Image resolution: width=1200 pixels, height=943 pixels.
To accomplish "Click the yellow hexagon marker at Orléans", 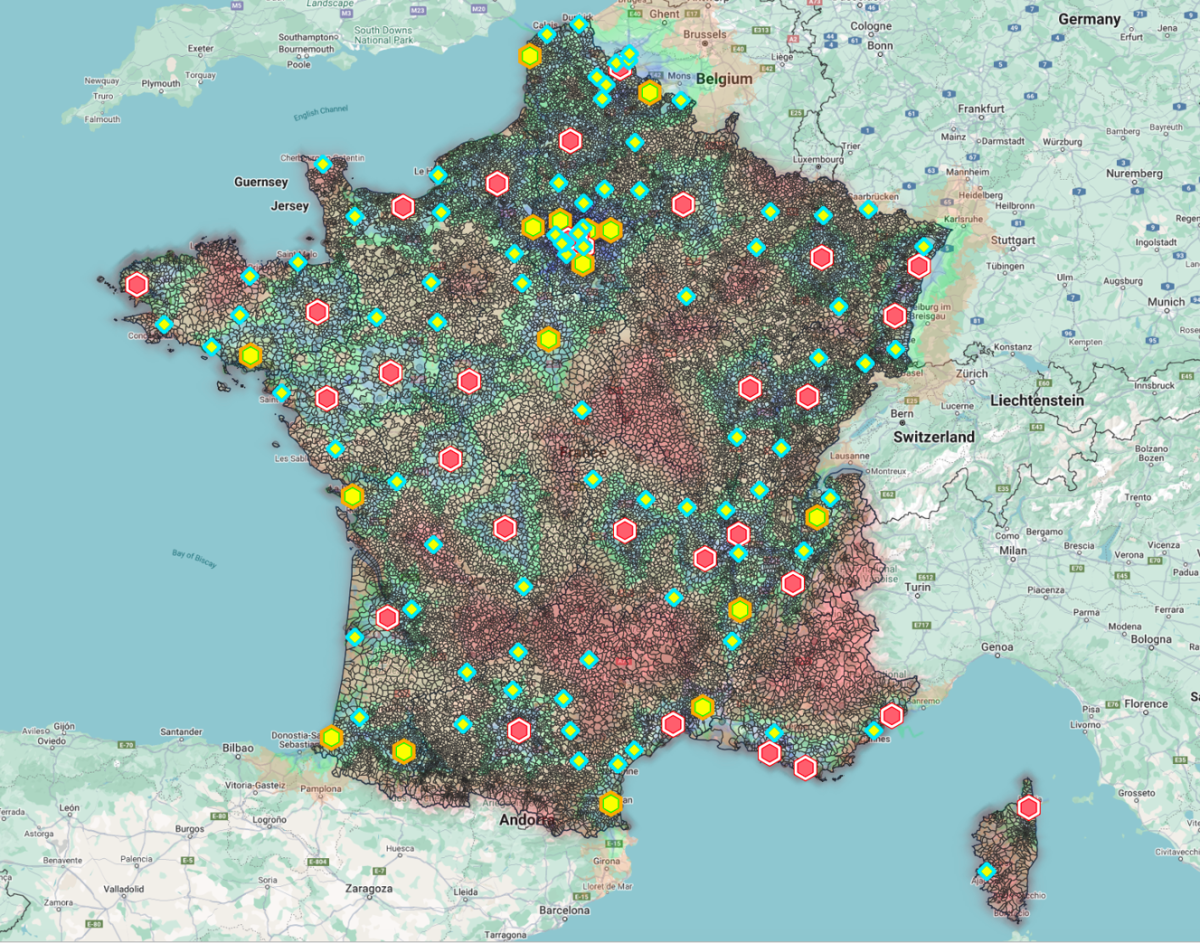I will pyautogui.click(x=548, y=339).
